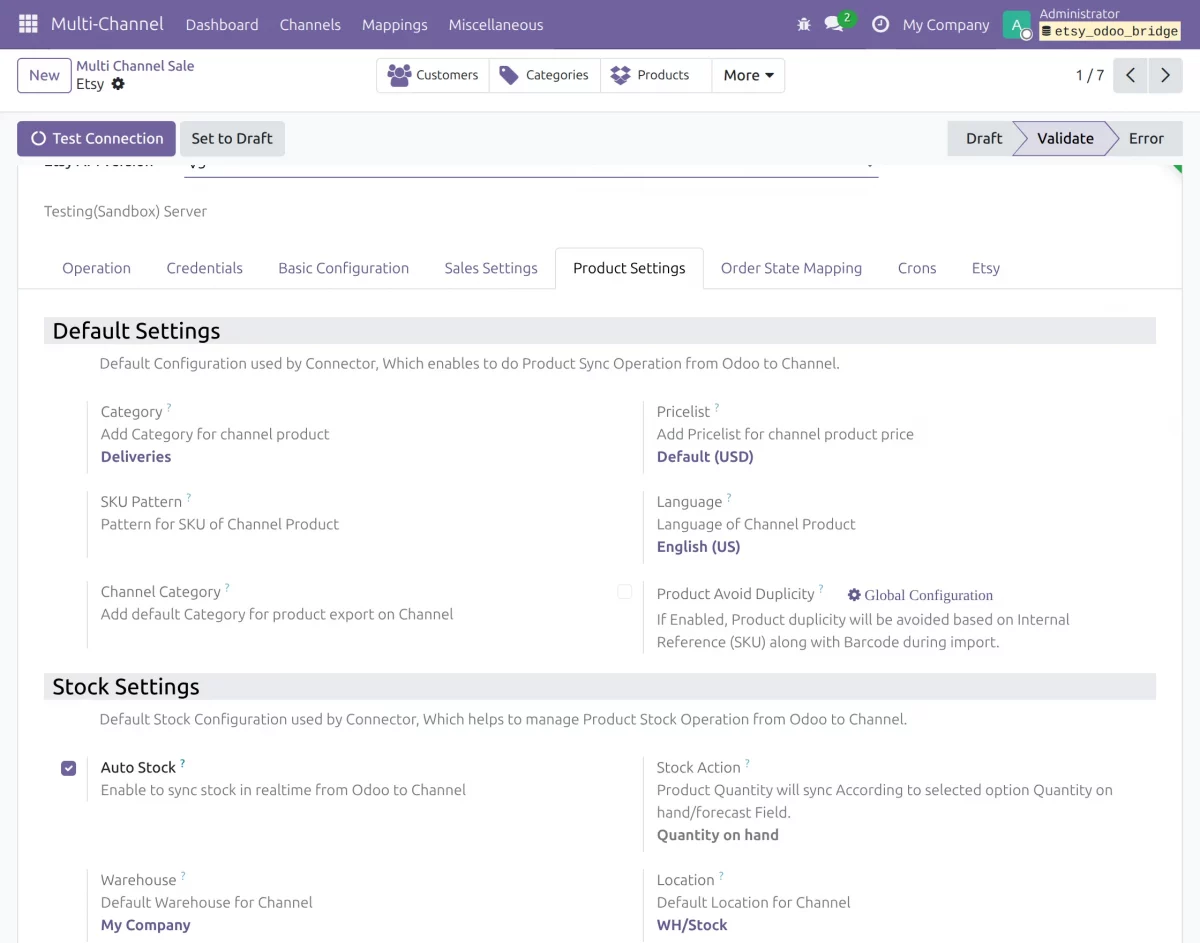This screenshot has height=943, width=1200.
Task: Select the Error status stage
Action: pyautogui.click(x=1146, y=139)
